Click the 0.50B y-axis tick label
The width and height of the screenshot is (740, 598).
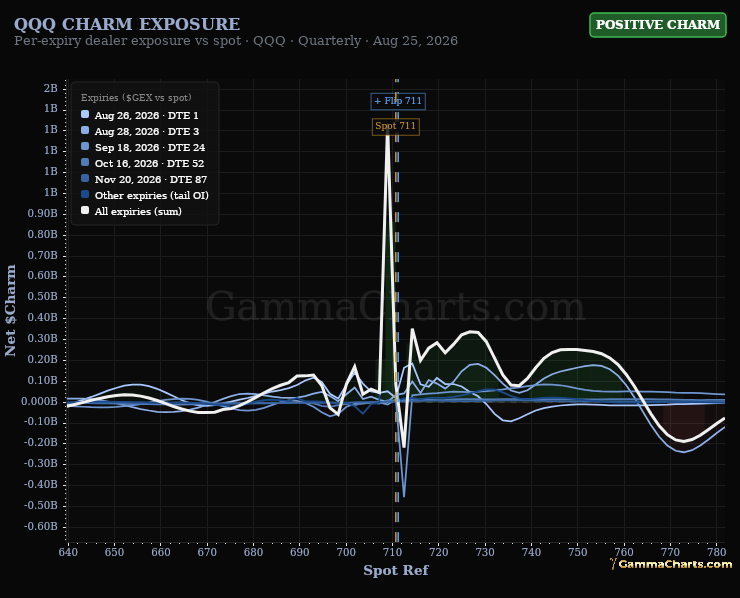(42, 296)
